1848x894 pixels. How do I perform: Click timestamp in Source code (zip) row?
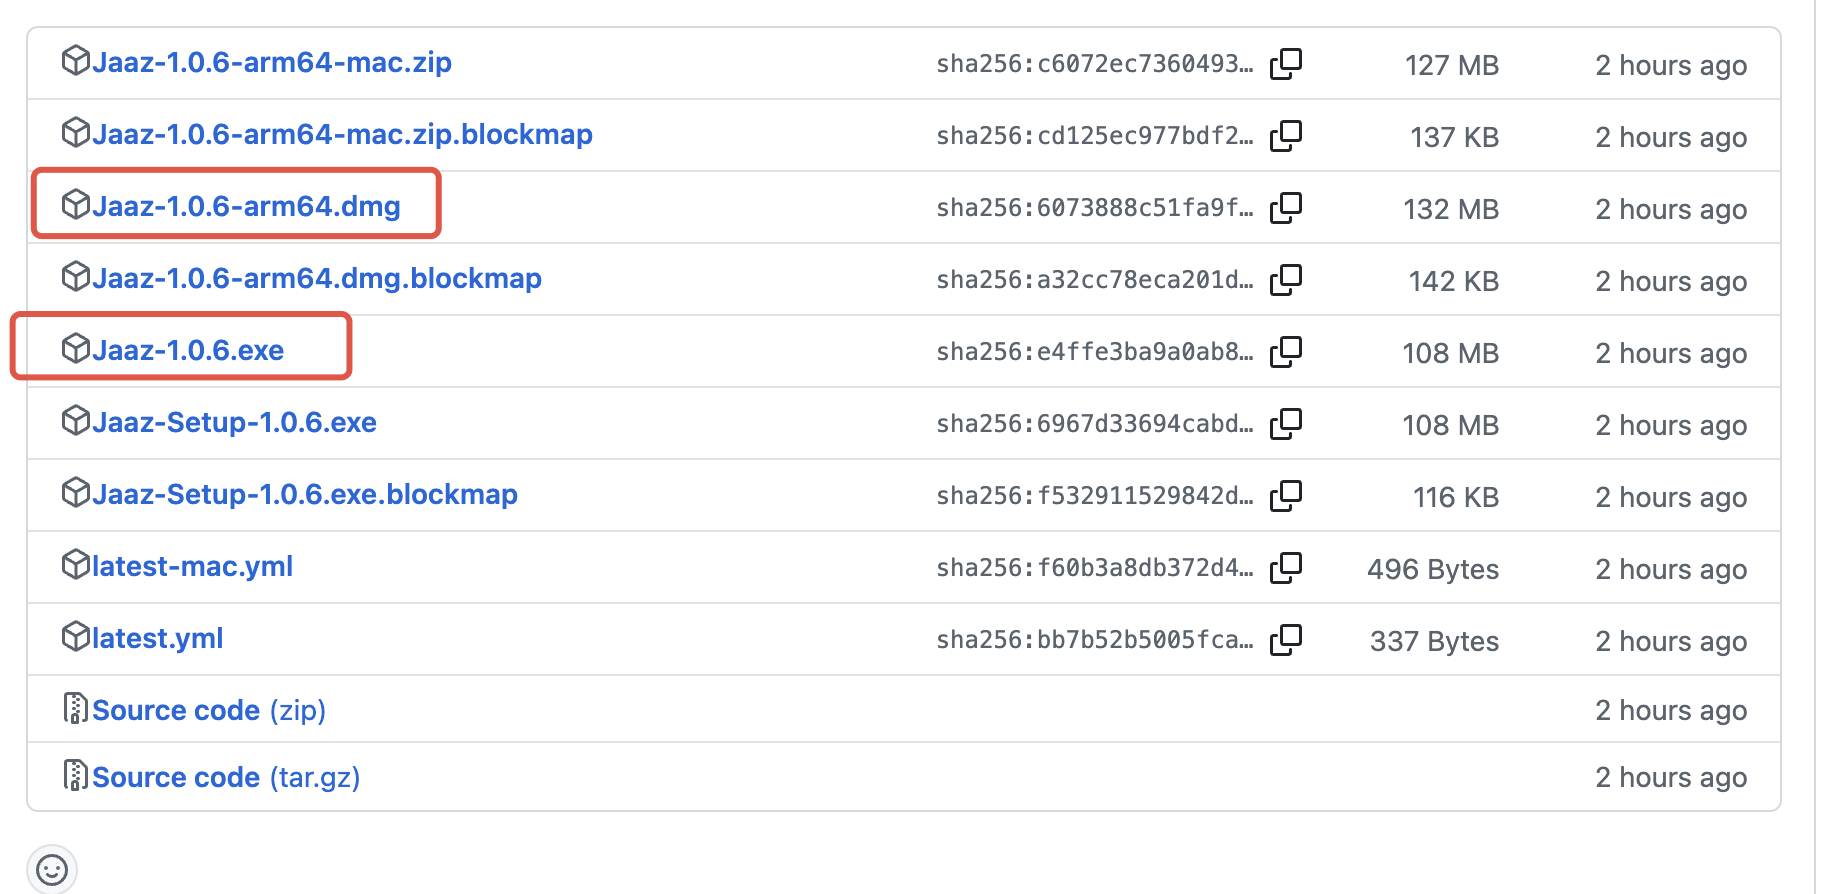point(1671,710)
